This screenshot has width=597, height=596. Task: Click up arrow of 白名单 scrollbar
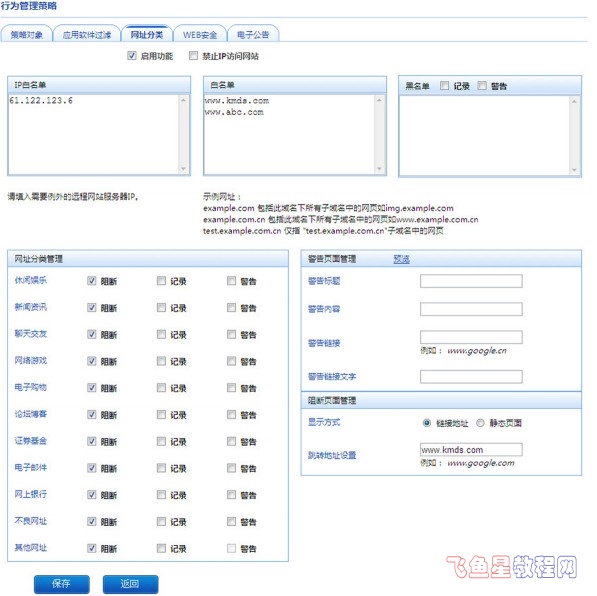379,100
